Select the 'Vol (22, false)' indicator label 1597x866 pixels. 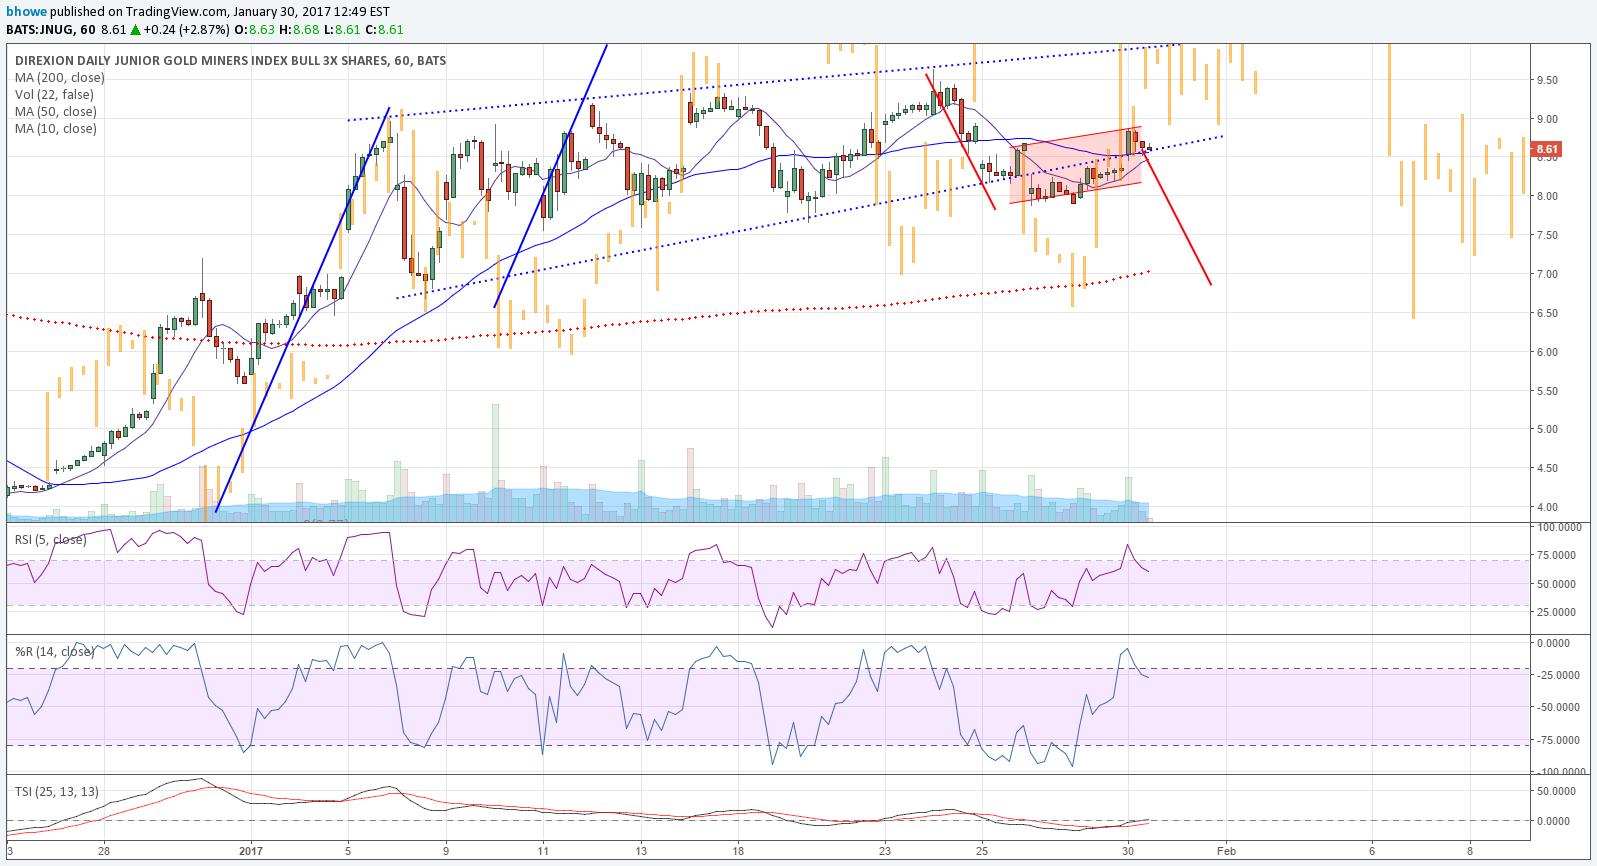click(x=54, y=95)
